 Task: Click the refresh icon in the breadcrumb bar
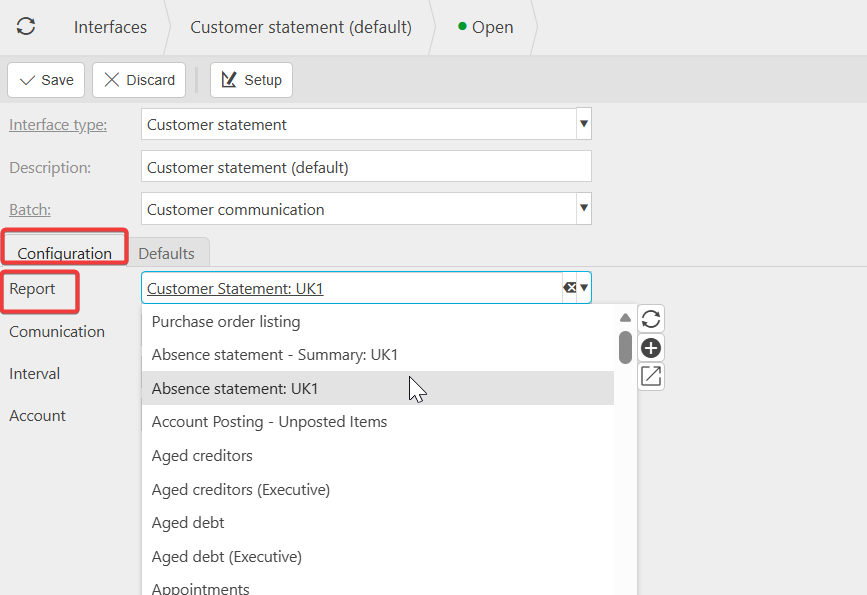pyautogui.click(x=26, y=27)
